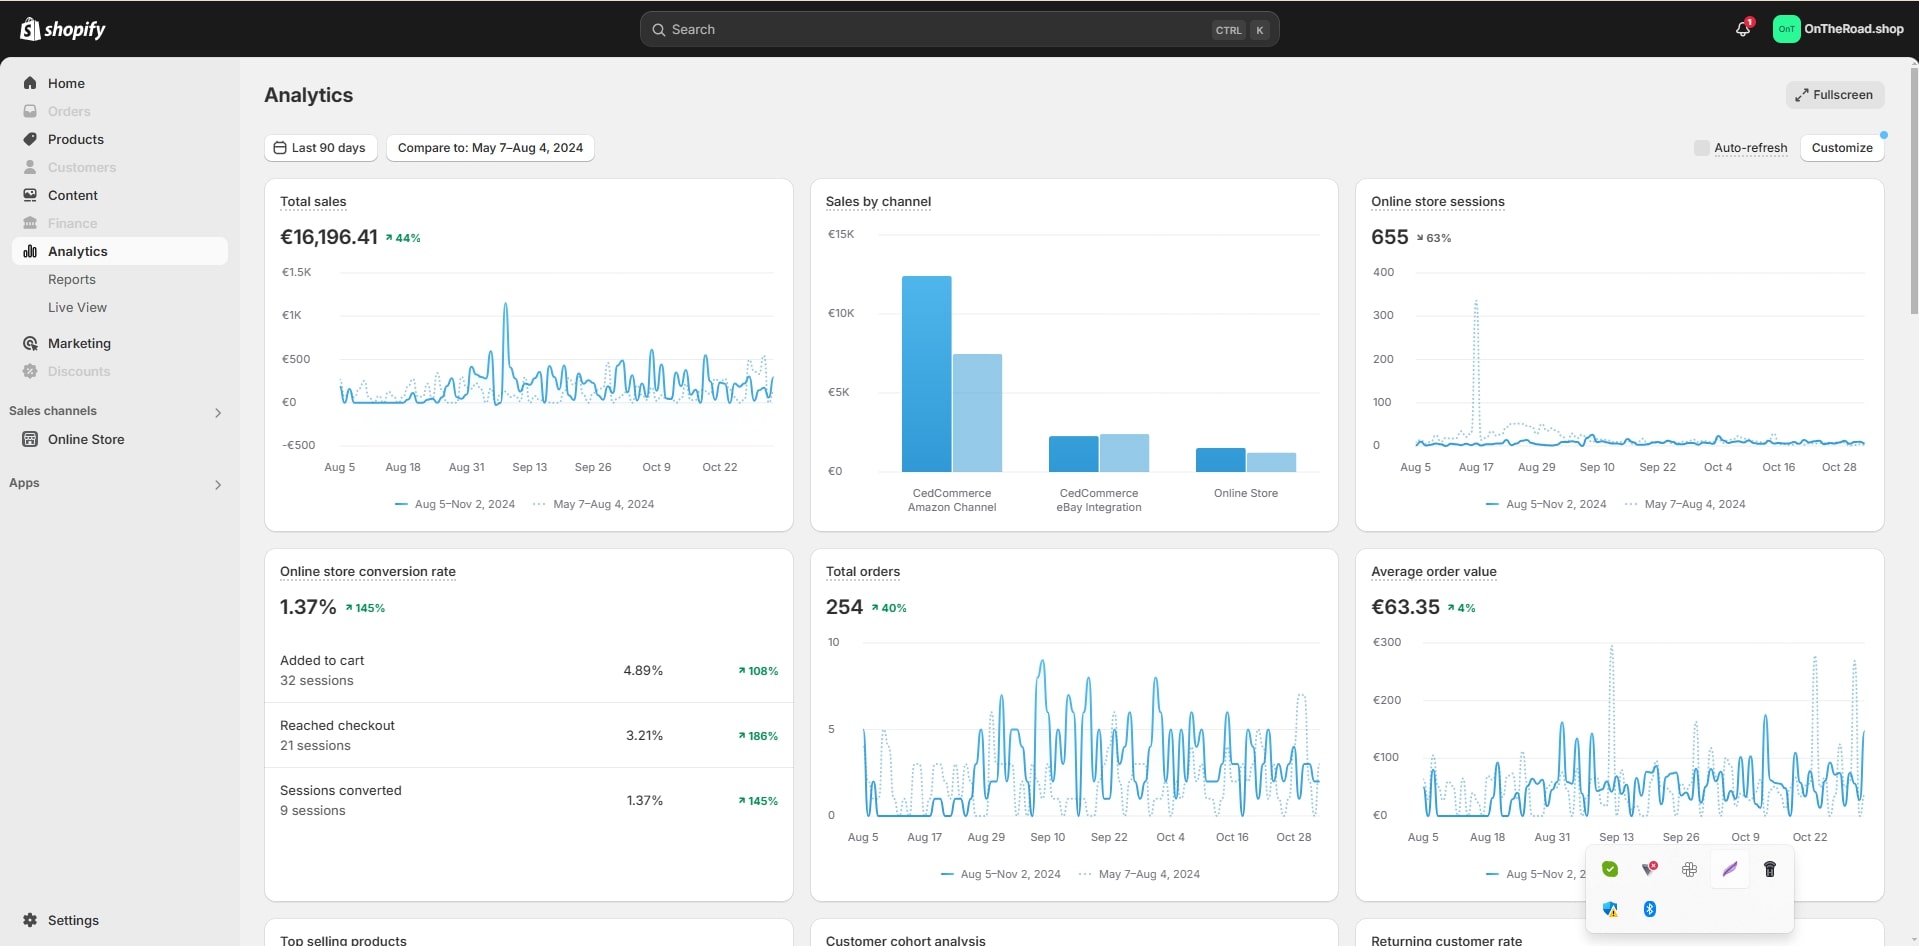Click the page's vertical scrollbar
The image size is (1919, 946).
point(1914,190)
